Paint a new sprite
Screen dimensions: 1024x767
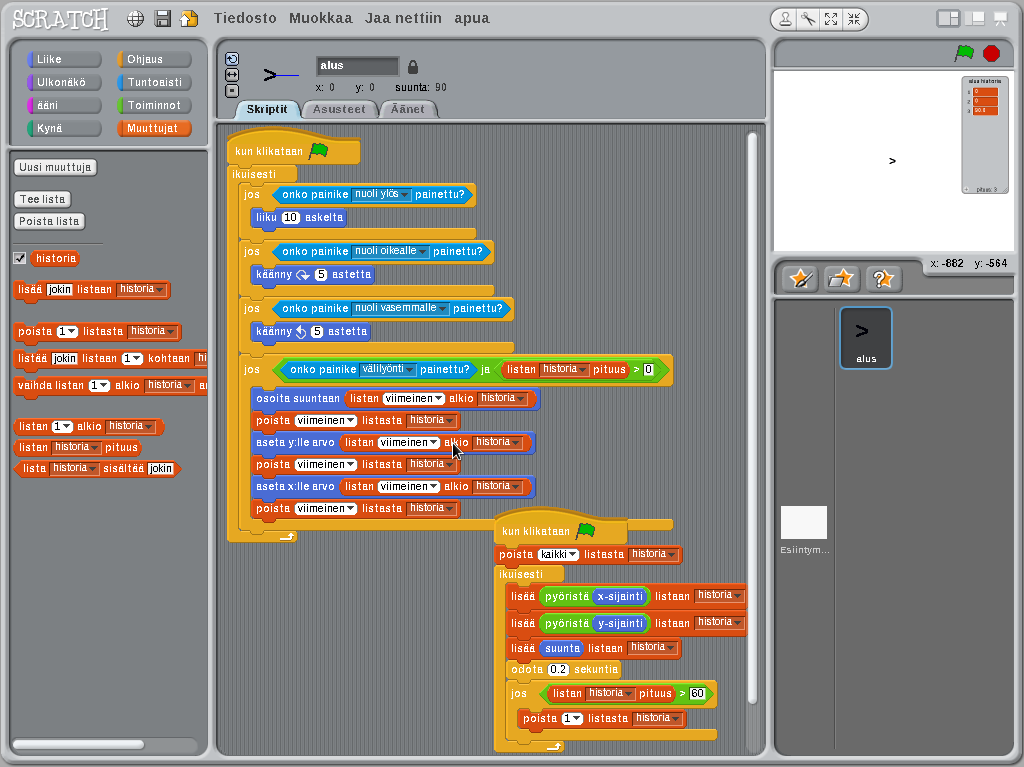(x=801, y=280)
